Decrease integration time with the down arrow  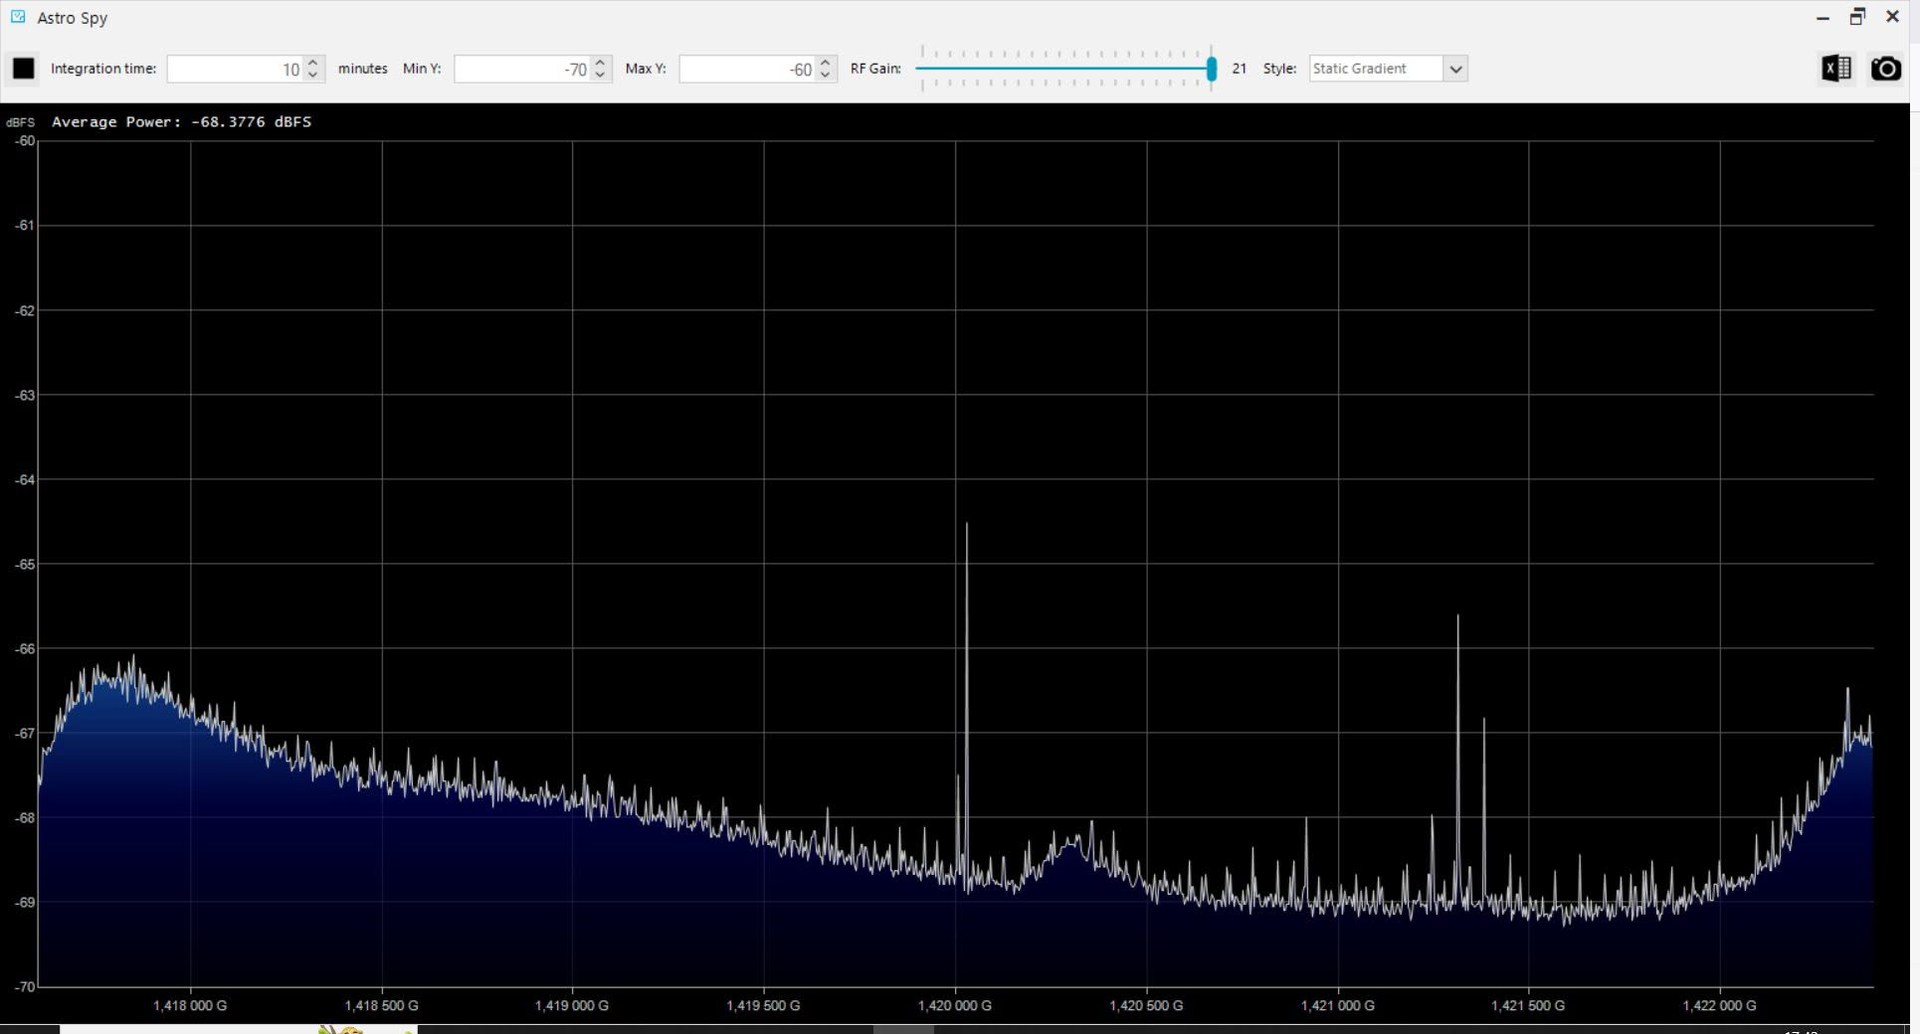313,75
